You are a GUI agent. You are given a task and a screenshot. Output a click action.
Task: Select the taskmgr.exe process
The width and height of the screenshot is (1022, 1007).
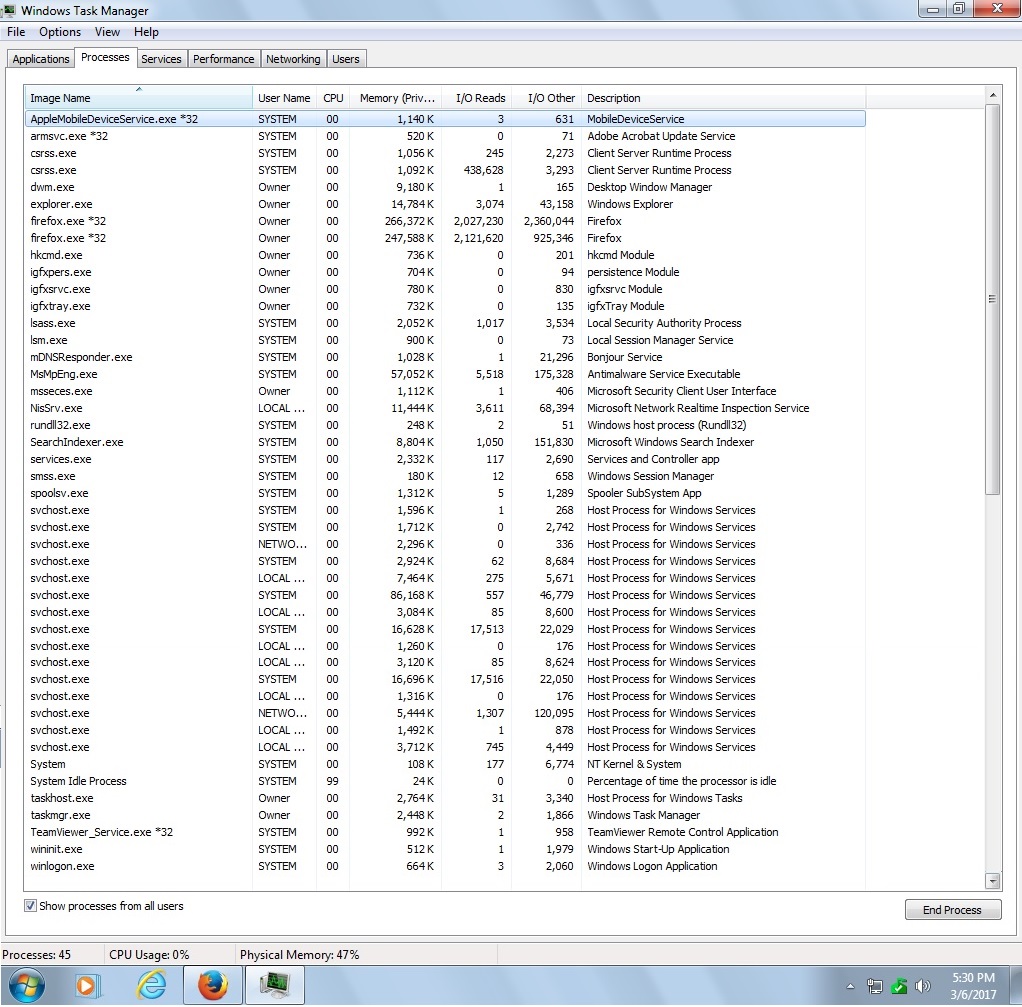(x=445, y=815)
